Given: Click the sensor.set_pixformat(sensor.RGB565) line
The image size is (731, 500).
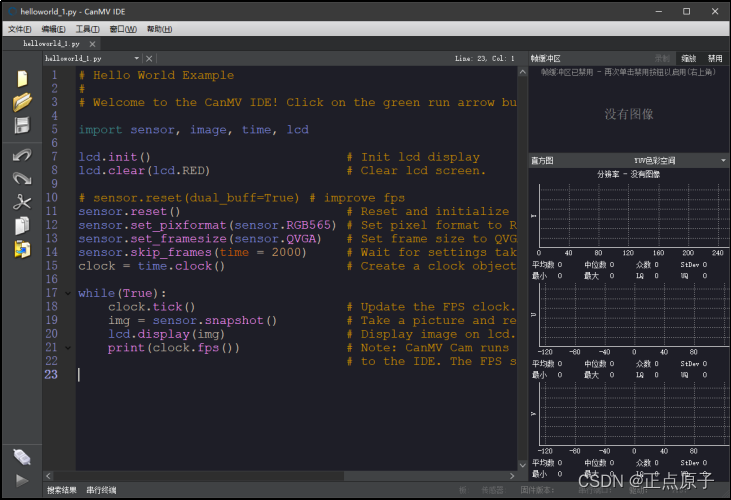Looking at the screenshot, I should pyautogui.click(x=207, y=225).
